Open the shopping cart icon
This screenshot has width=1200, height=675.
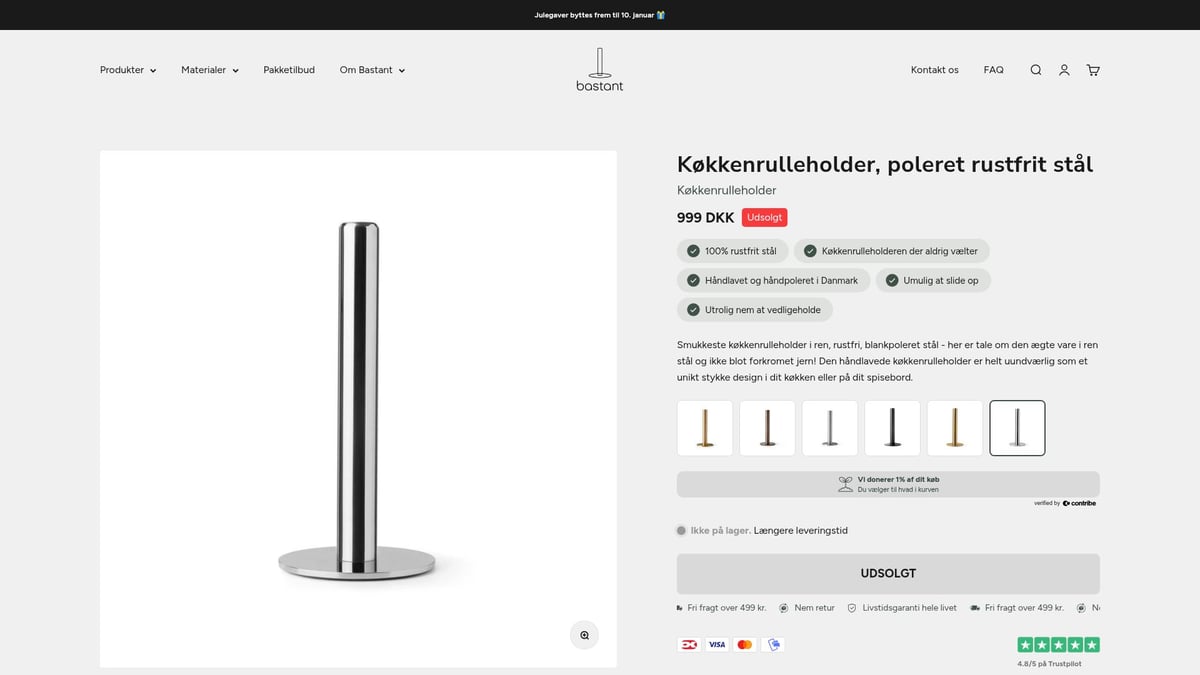coord(1092,70)
